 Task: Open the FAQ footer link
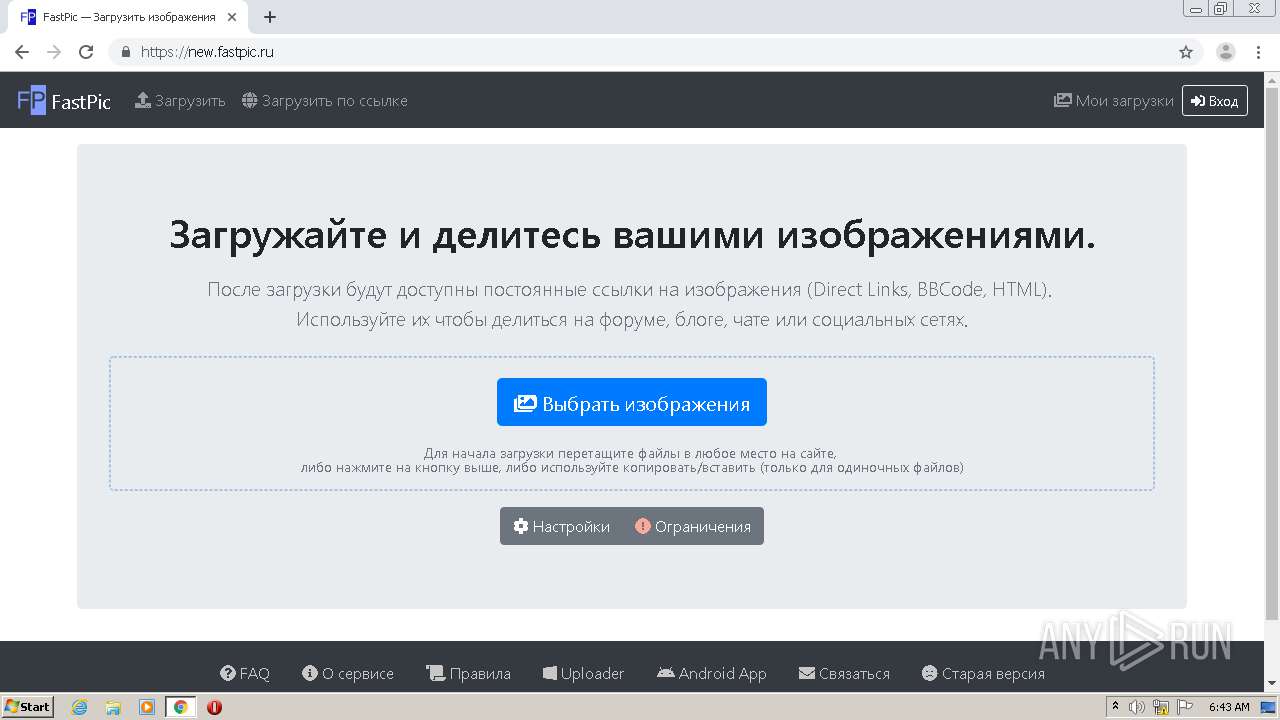pyautogui.click(x=245, y=674)
